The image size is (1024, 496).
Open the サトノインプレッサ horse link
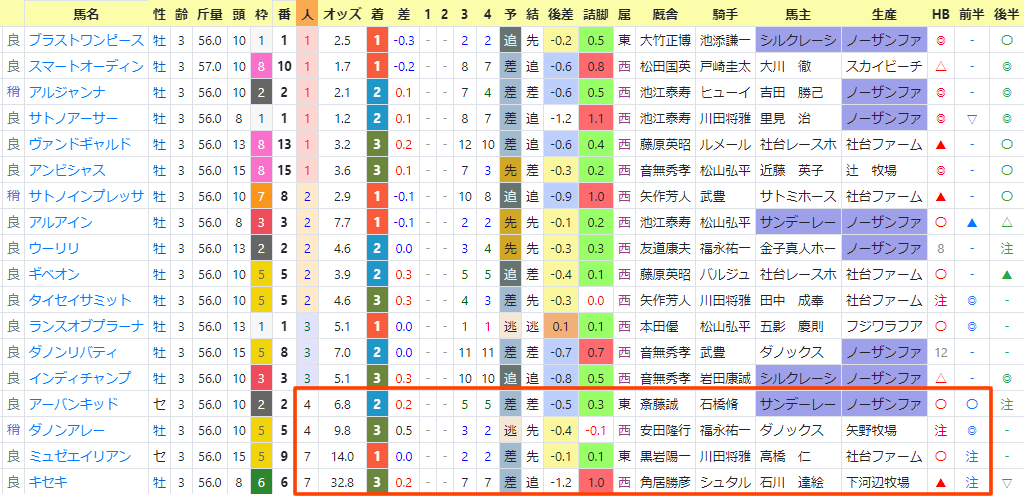(x=86, y=196)
